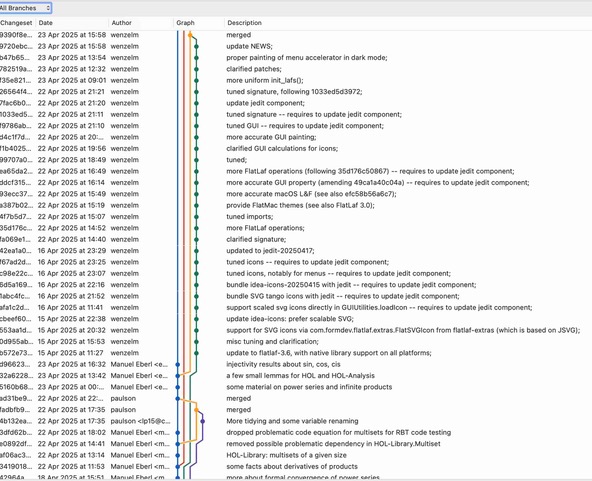Click the green node for 'update NEWS;' commit

click(x=196, y=46)
